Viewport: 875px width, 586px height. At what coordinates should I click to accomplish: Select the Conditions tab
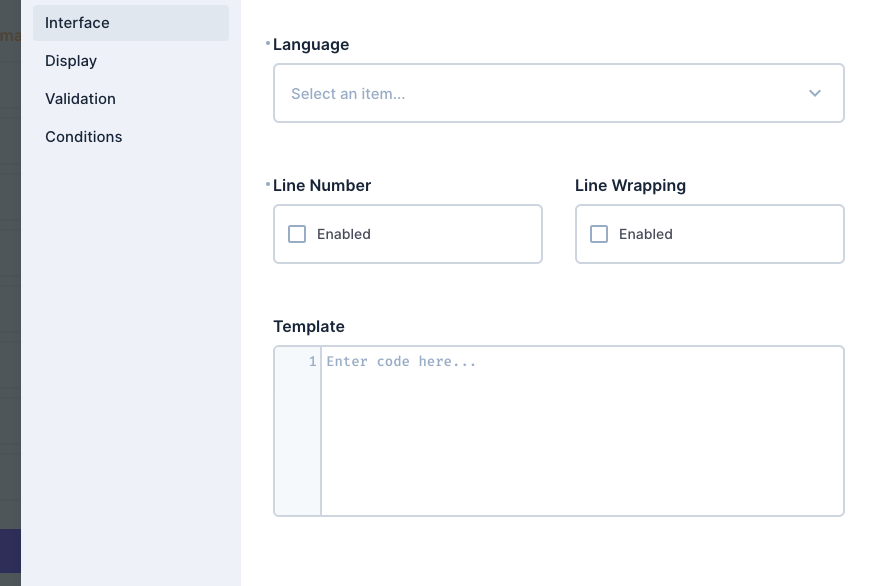(x=83, y=137)
